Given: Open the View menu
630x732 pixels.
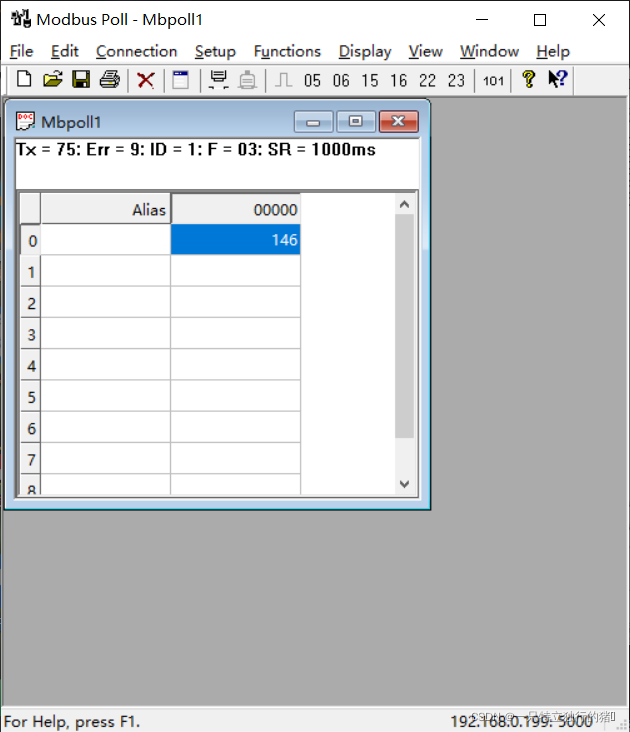Looking at the screenshot, I should [425, 51].
